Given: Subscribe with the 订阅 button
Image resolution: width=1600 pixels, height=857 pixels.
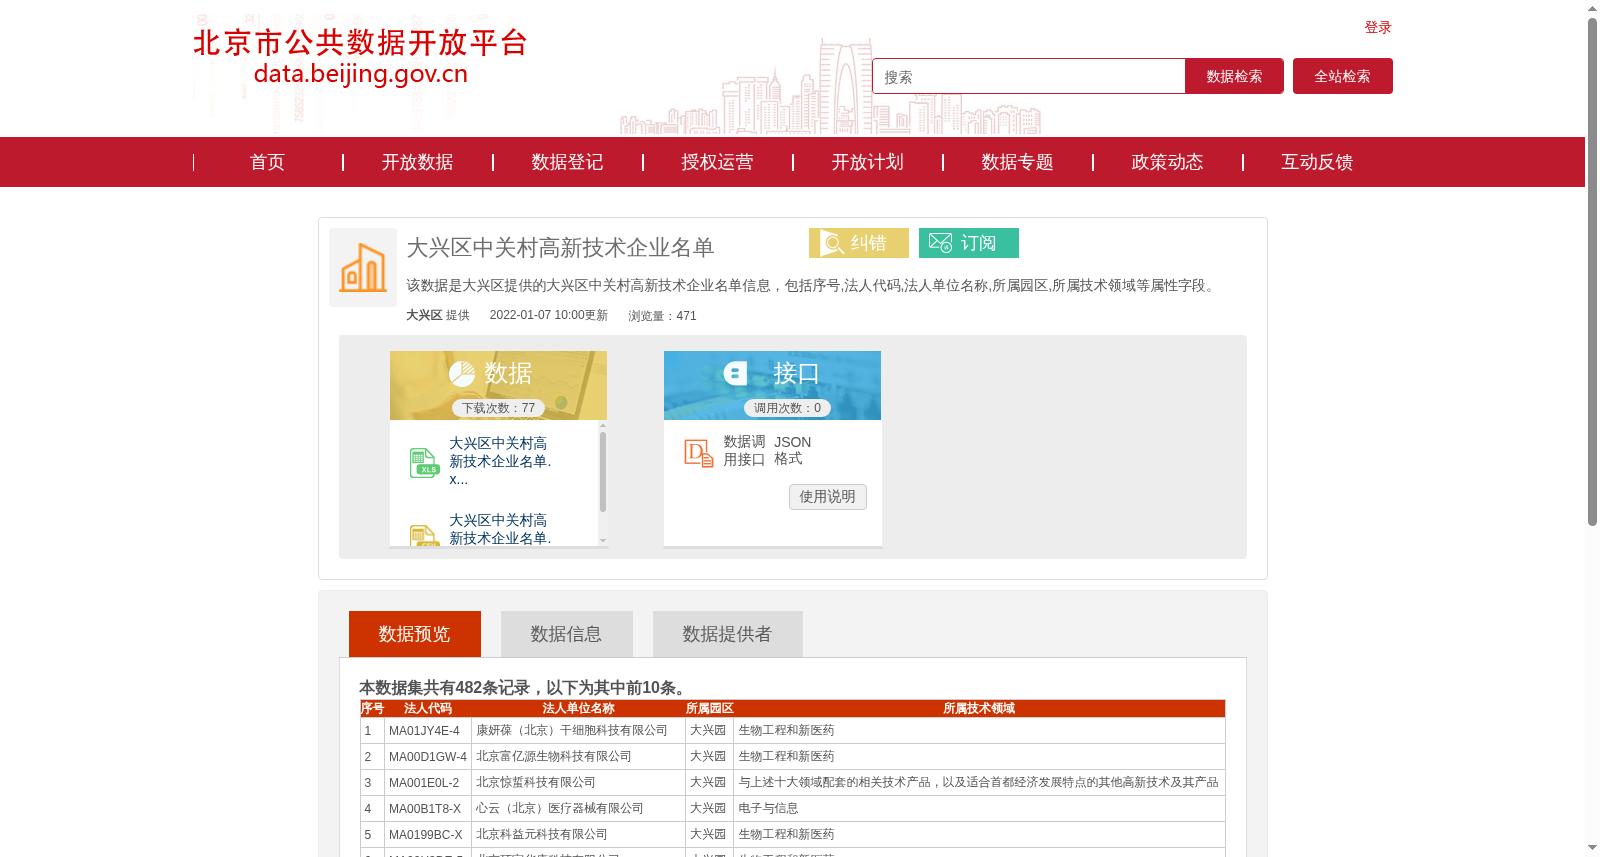Looking at the screenshot, I should click(969, 243).
